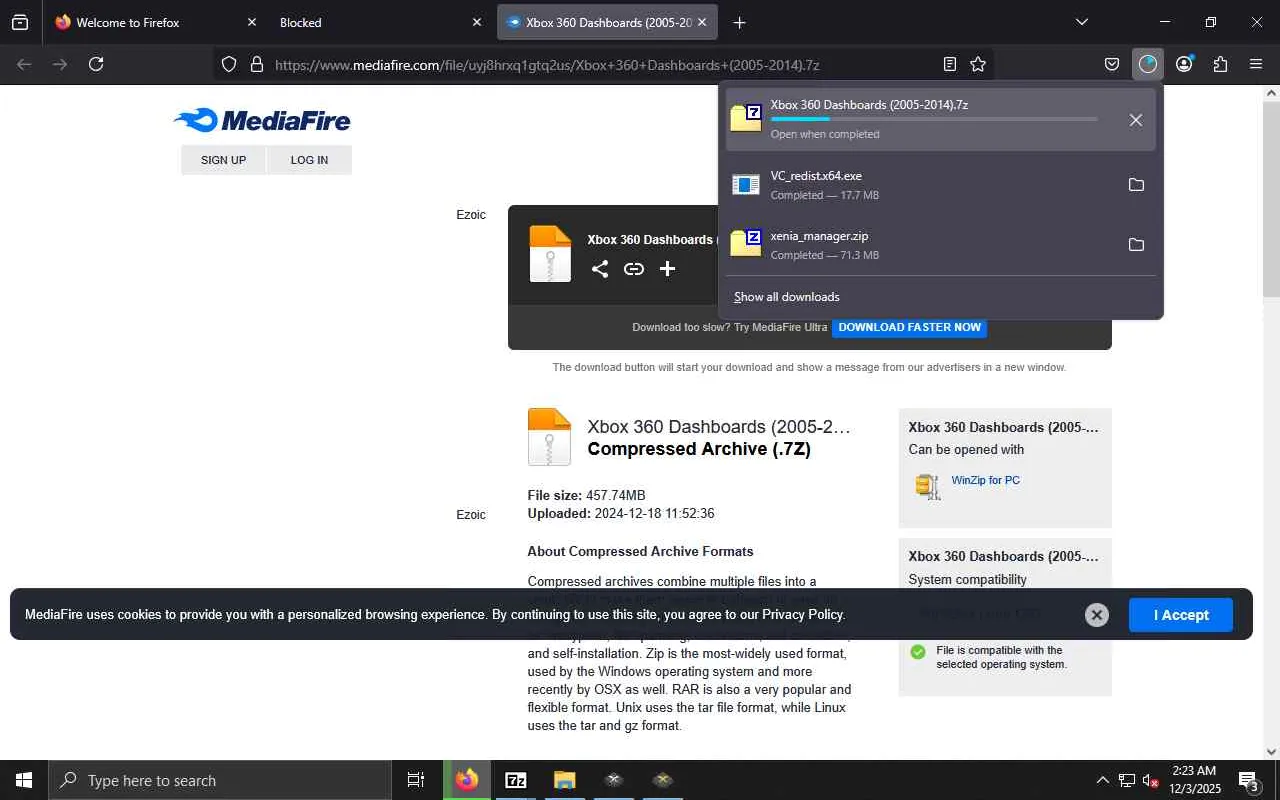Image resolution: width=1280 pixels, height=800 pixels.
Task: Click the scrollbar up arrow
Action: coord(1271,93)
